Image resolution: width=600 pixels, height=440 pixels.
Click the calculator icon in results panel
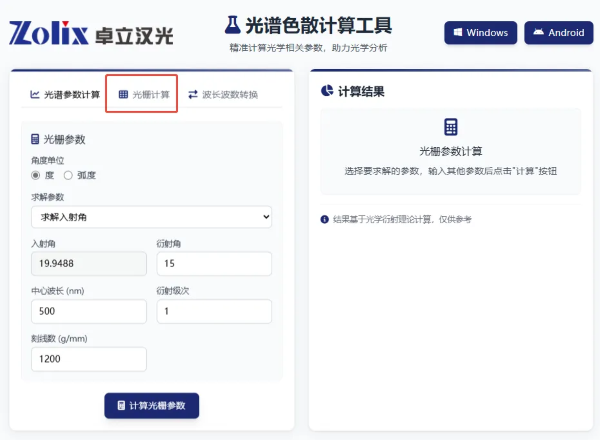(450, 127)
